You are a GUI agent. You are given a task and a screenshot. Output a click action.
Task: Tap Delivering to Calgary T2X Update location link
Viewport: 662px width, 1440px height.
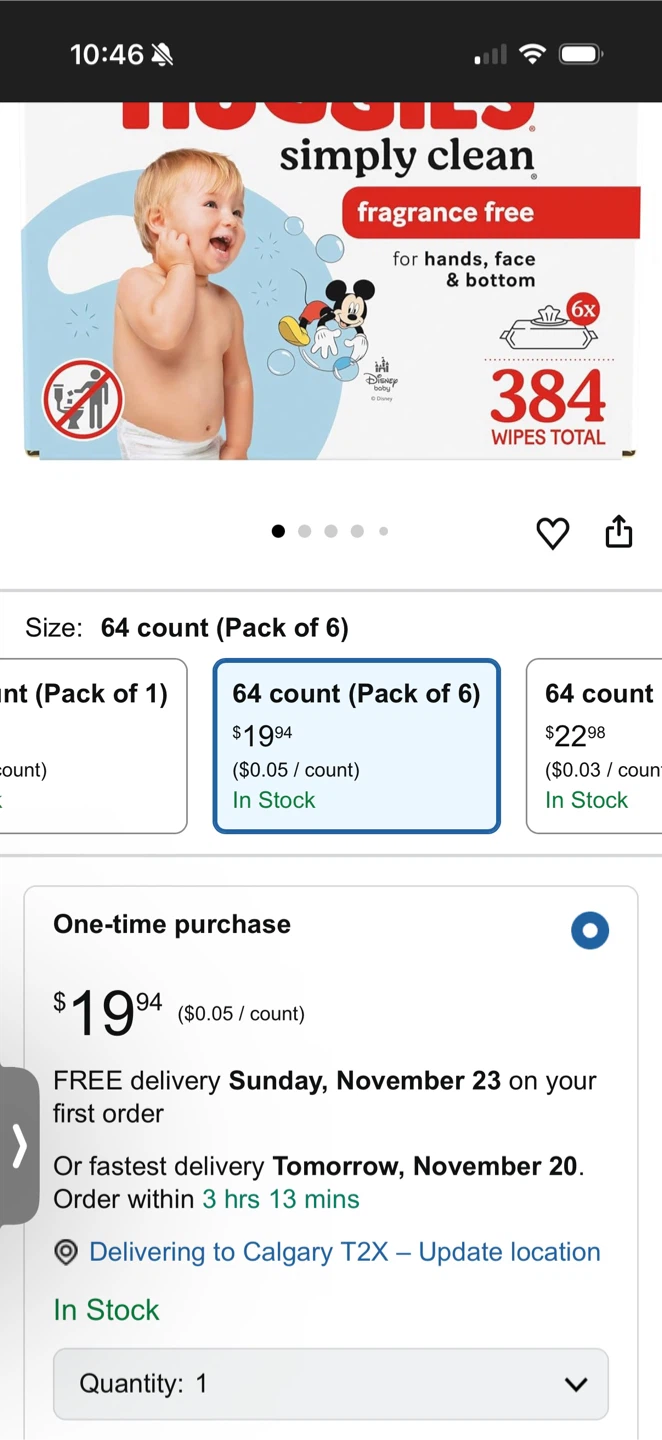(345, 1252)
